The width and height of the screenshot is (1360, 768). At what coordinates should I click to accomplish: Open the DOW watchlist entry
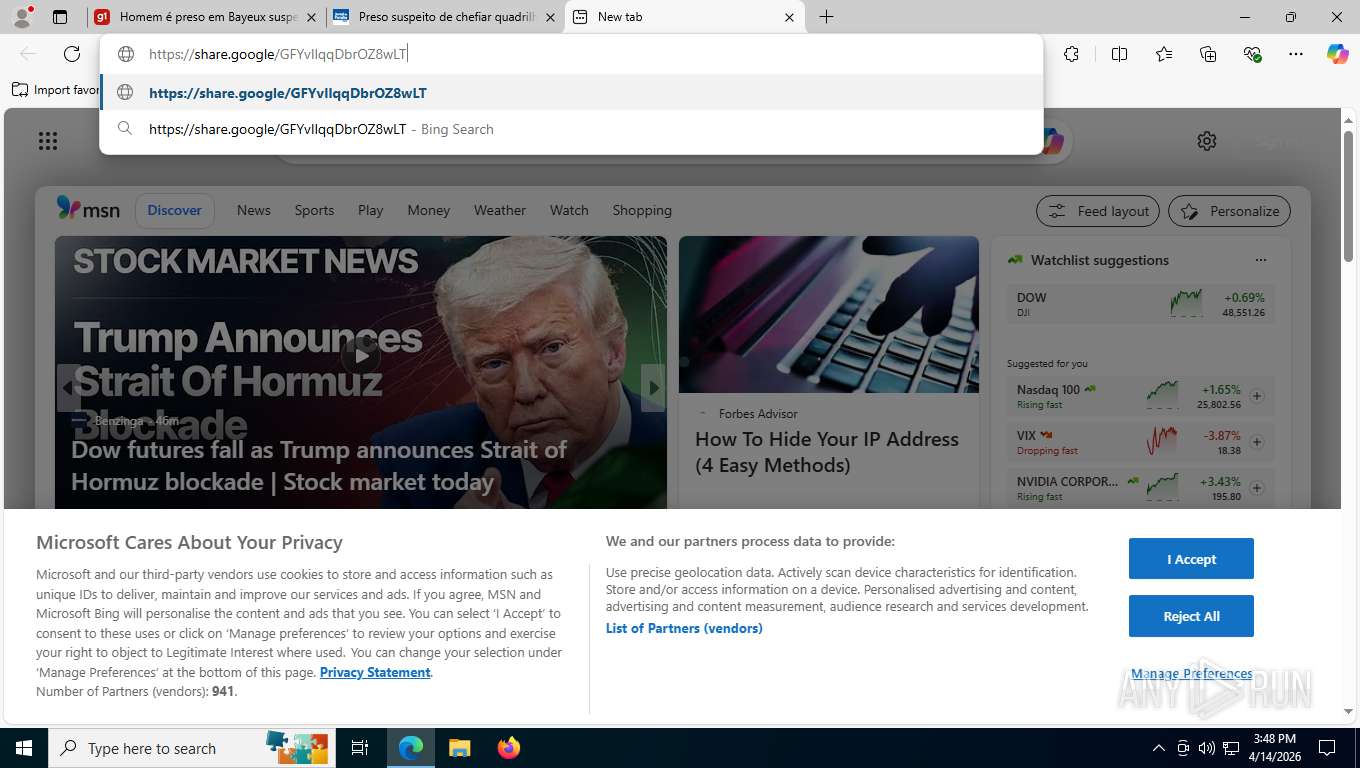point(1141,304)
